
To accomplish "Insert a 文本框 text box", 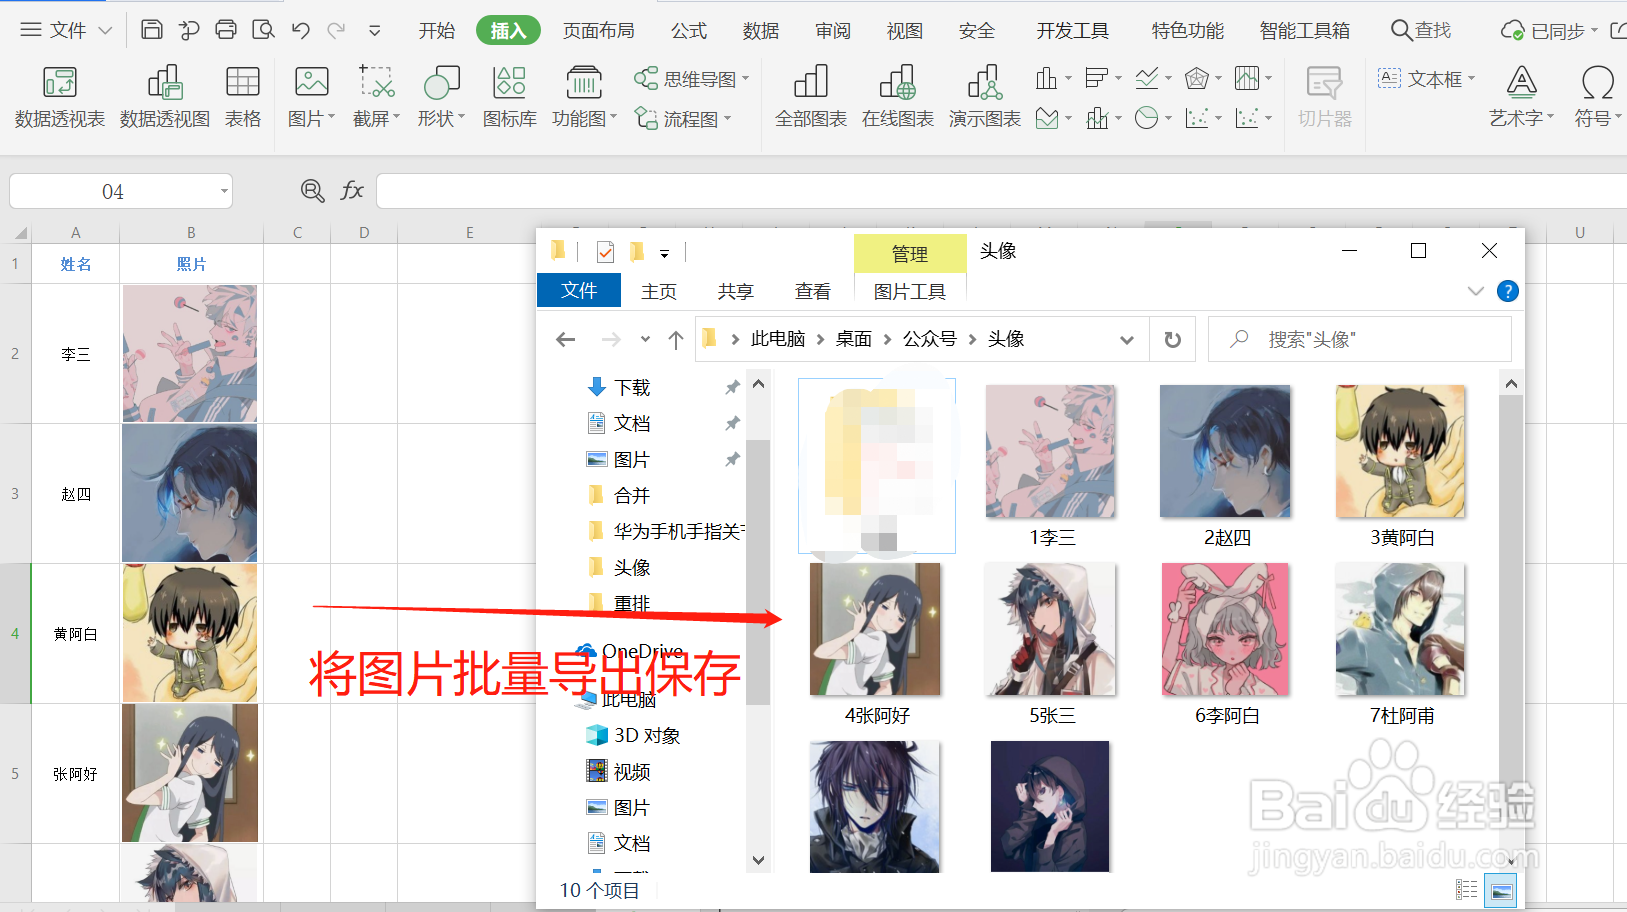I will point(1426,79).
